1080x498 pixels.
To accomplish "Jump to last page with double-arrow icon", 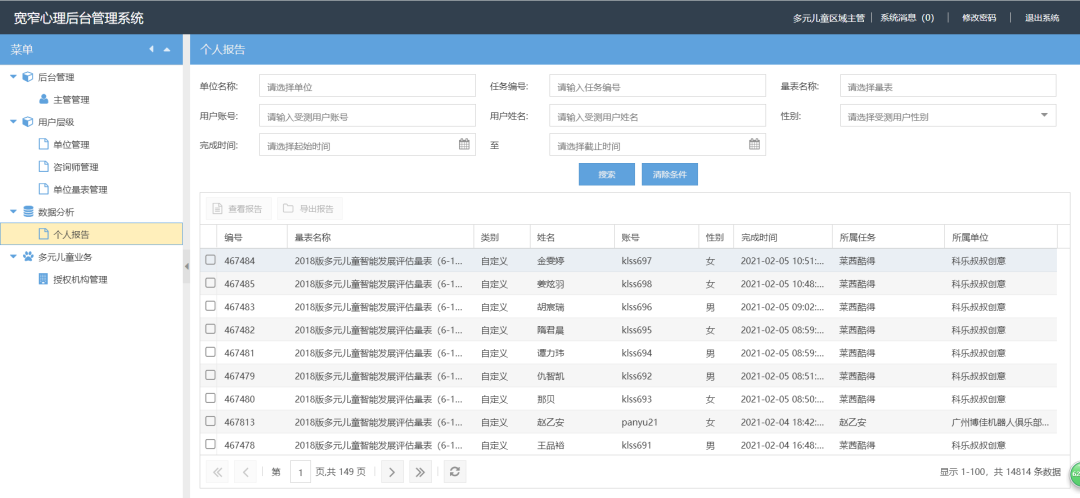I will tap(421, 471).
